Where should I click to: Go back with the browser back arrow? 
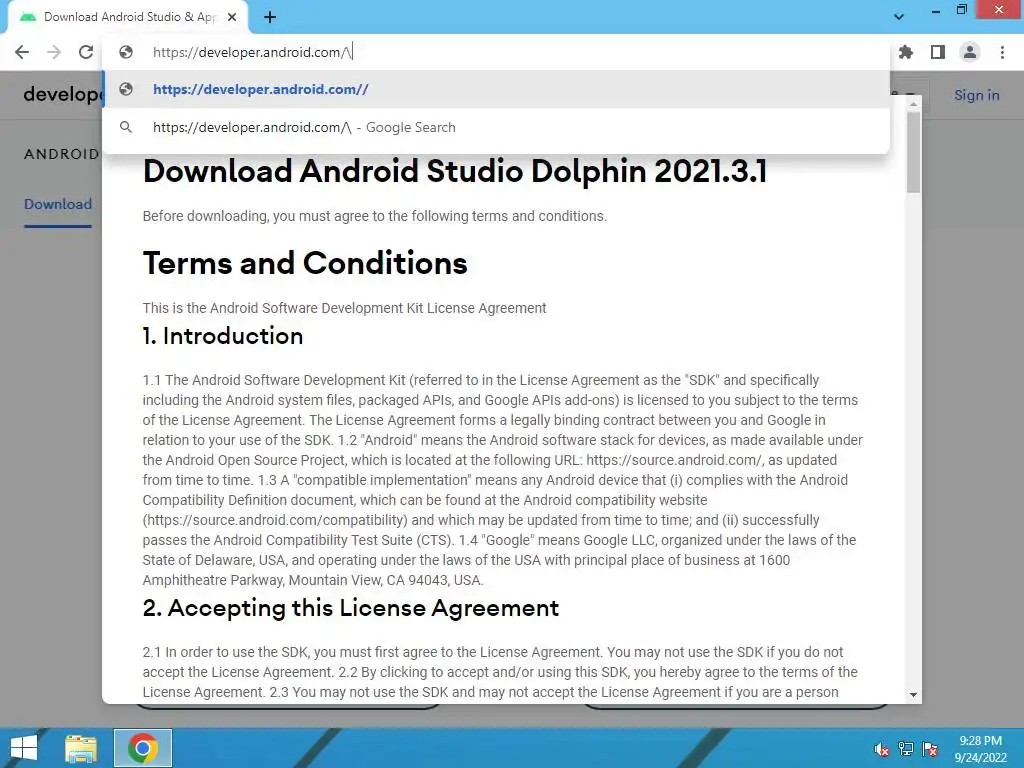[22, 52]
